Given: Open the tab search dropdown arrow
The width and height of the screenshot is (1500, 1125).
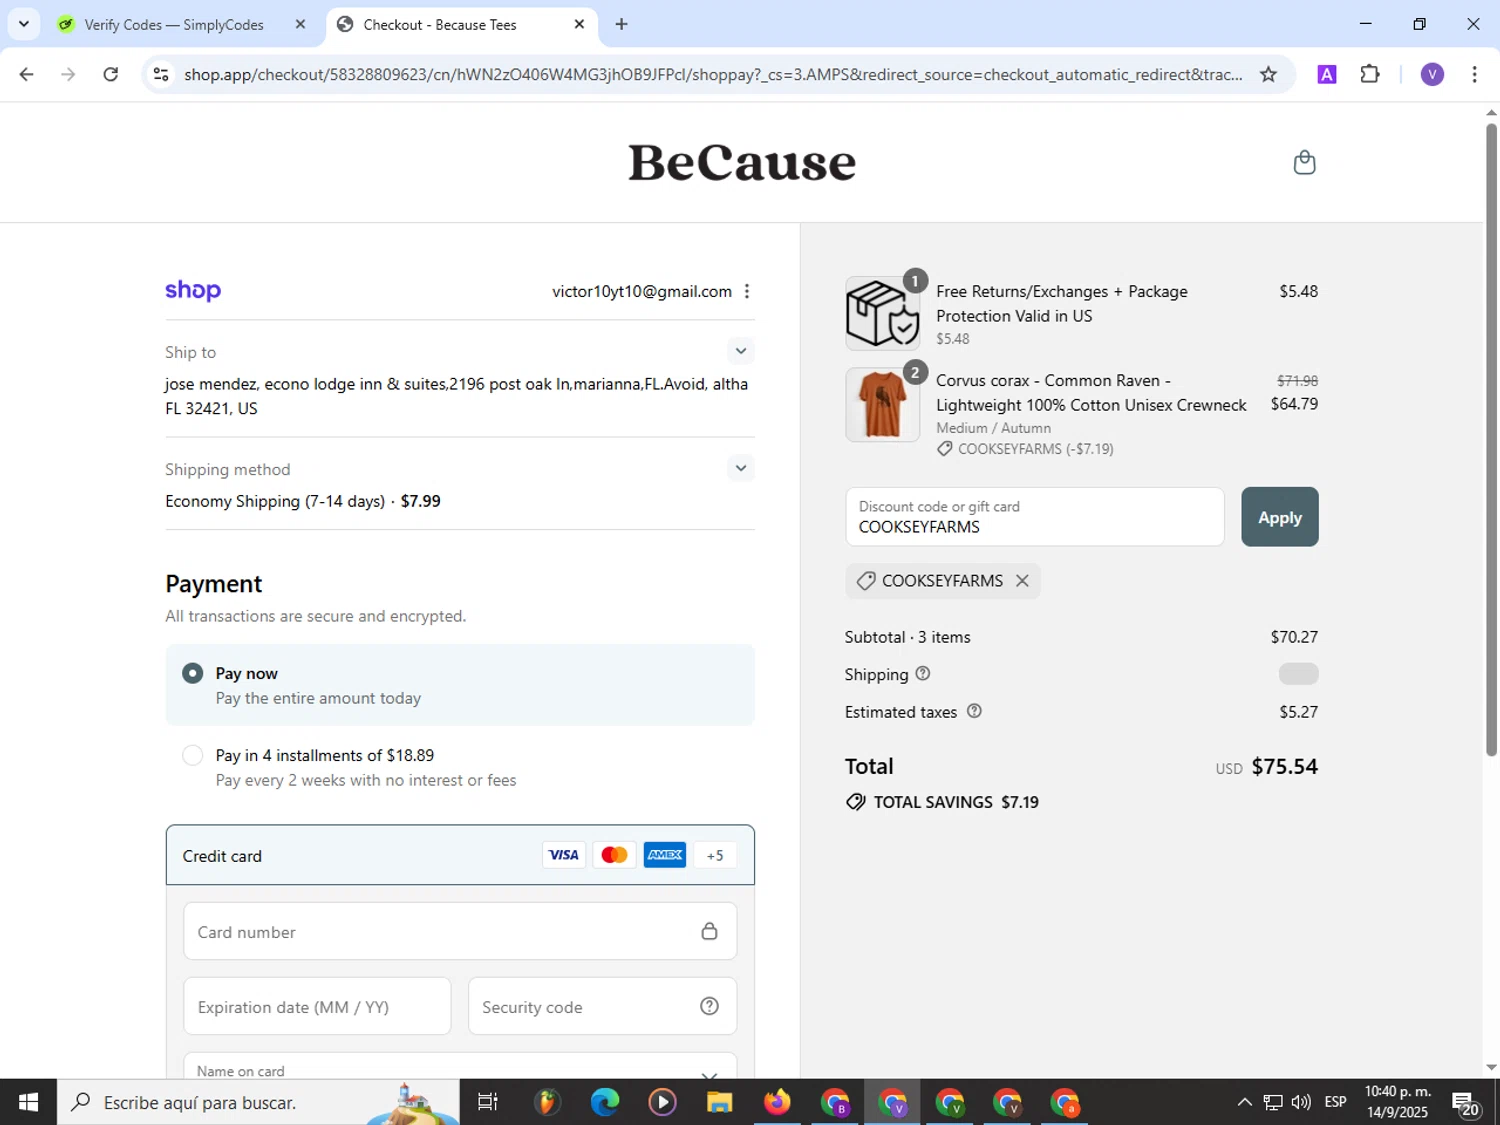Looking at the screenshot, I should pos(24,24).
